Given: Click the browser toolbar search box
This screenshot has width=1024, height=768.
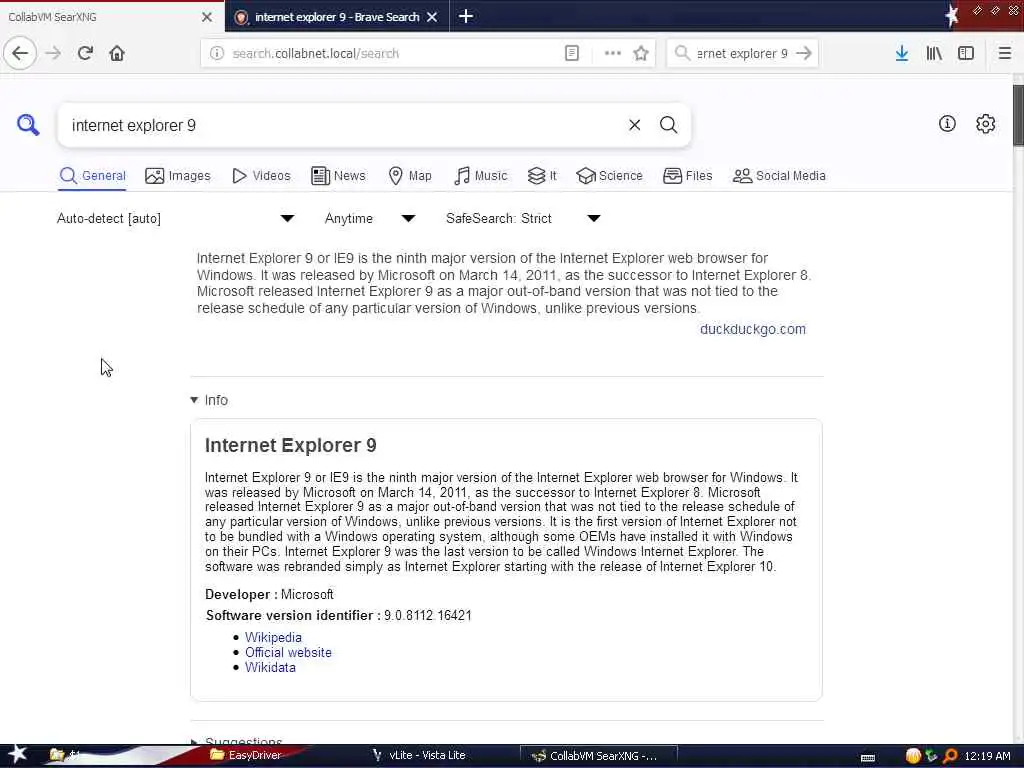Looking at the screenshot, I should [x=741, y=53].
